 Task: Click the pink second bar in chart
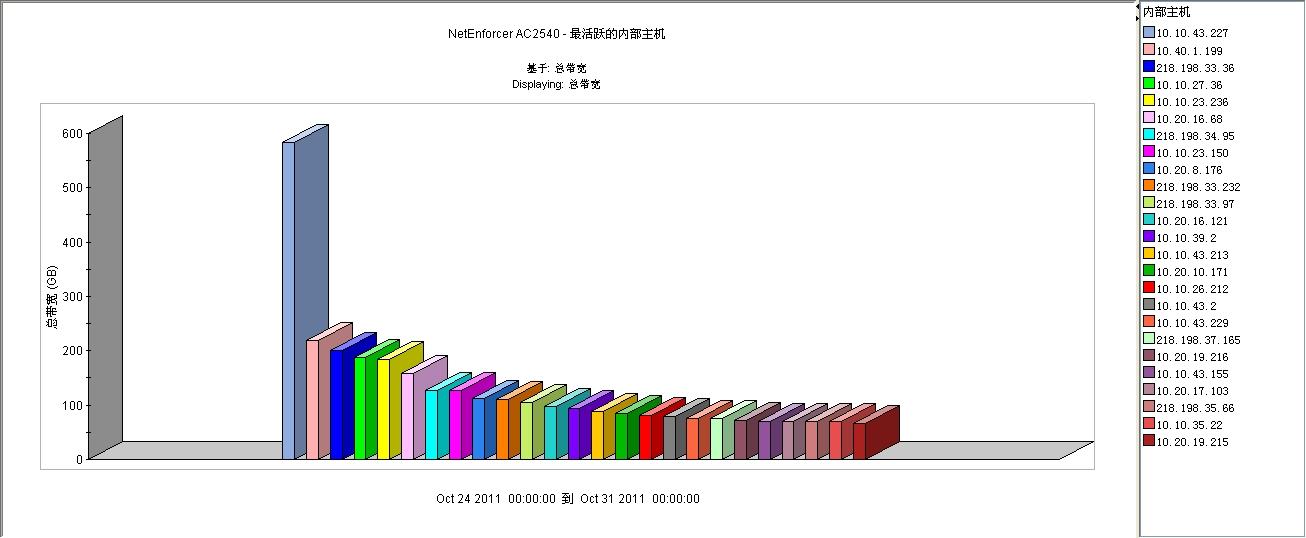pos(312,400)
